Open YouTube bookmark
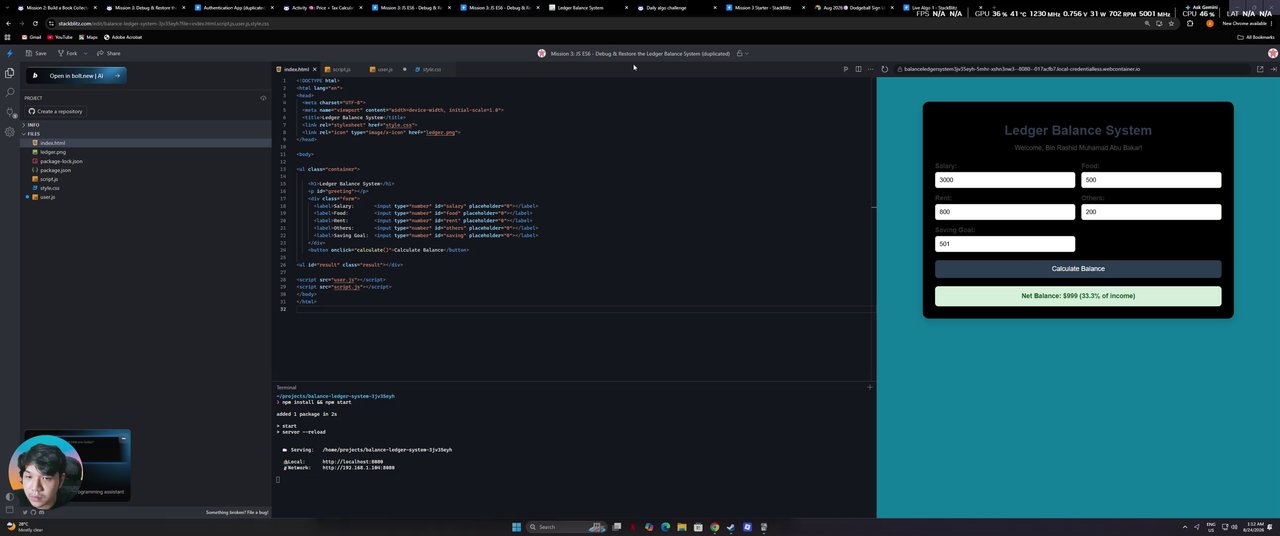The image size is (1280, 536). 60,37
